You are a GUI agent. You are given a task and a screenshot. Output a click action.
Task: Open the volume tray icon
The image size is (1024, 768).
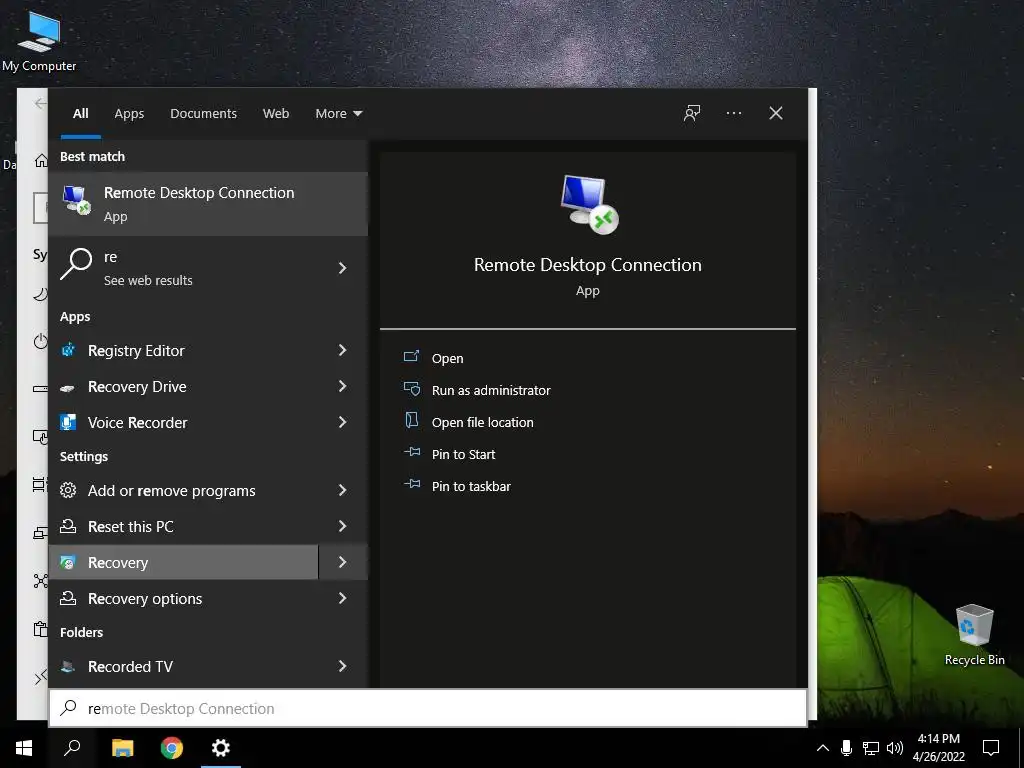point(895,748)
